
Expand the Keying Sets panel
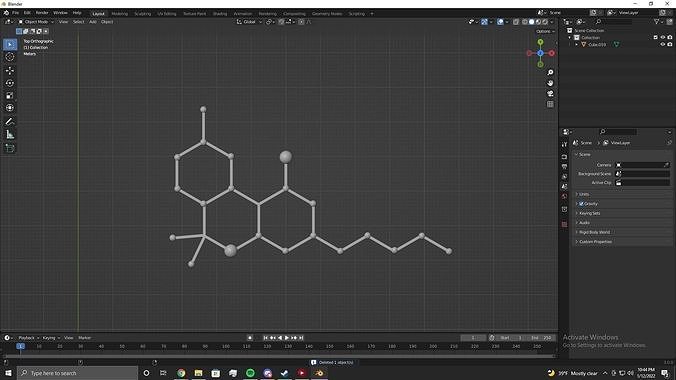click(623, 213)
